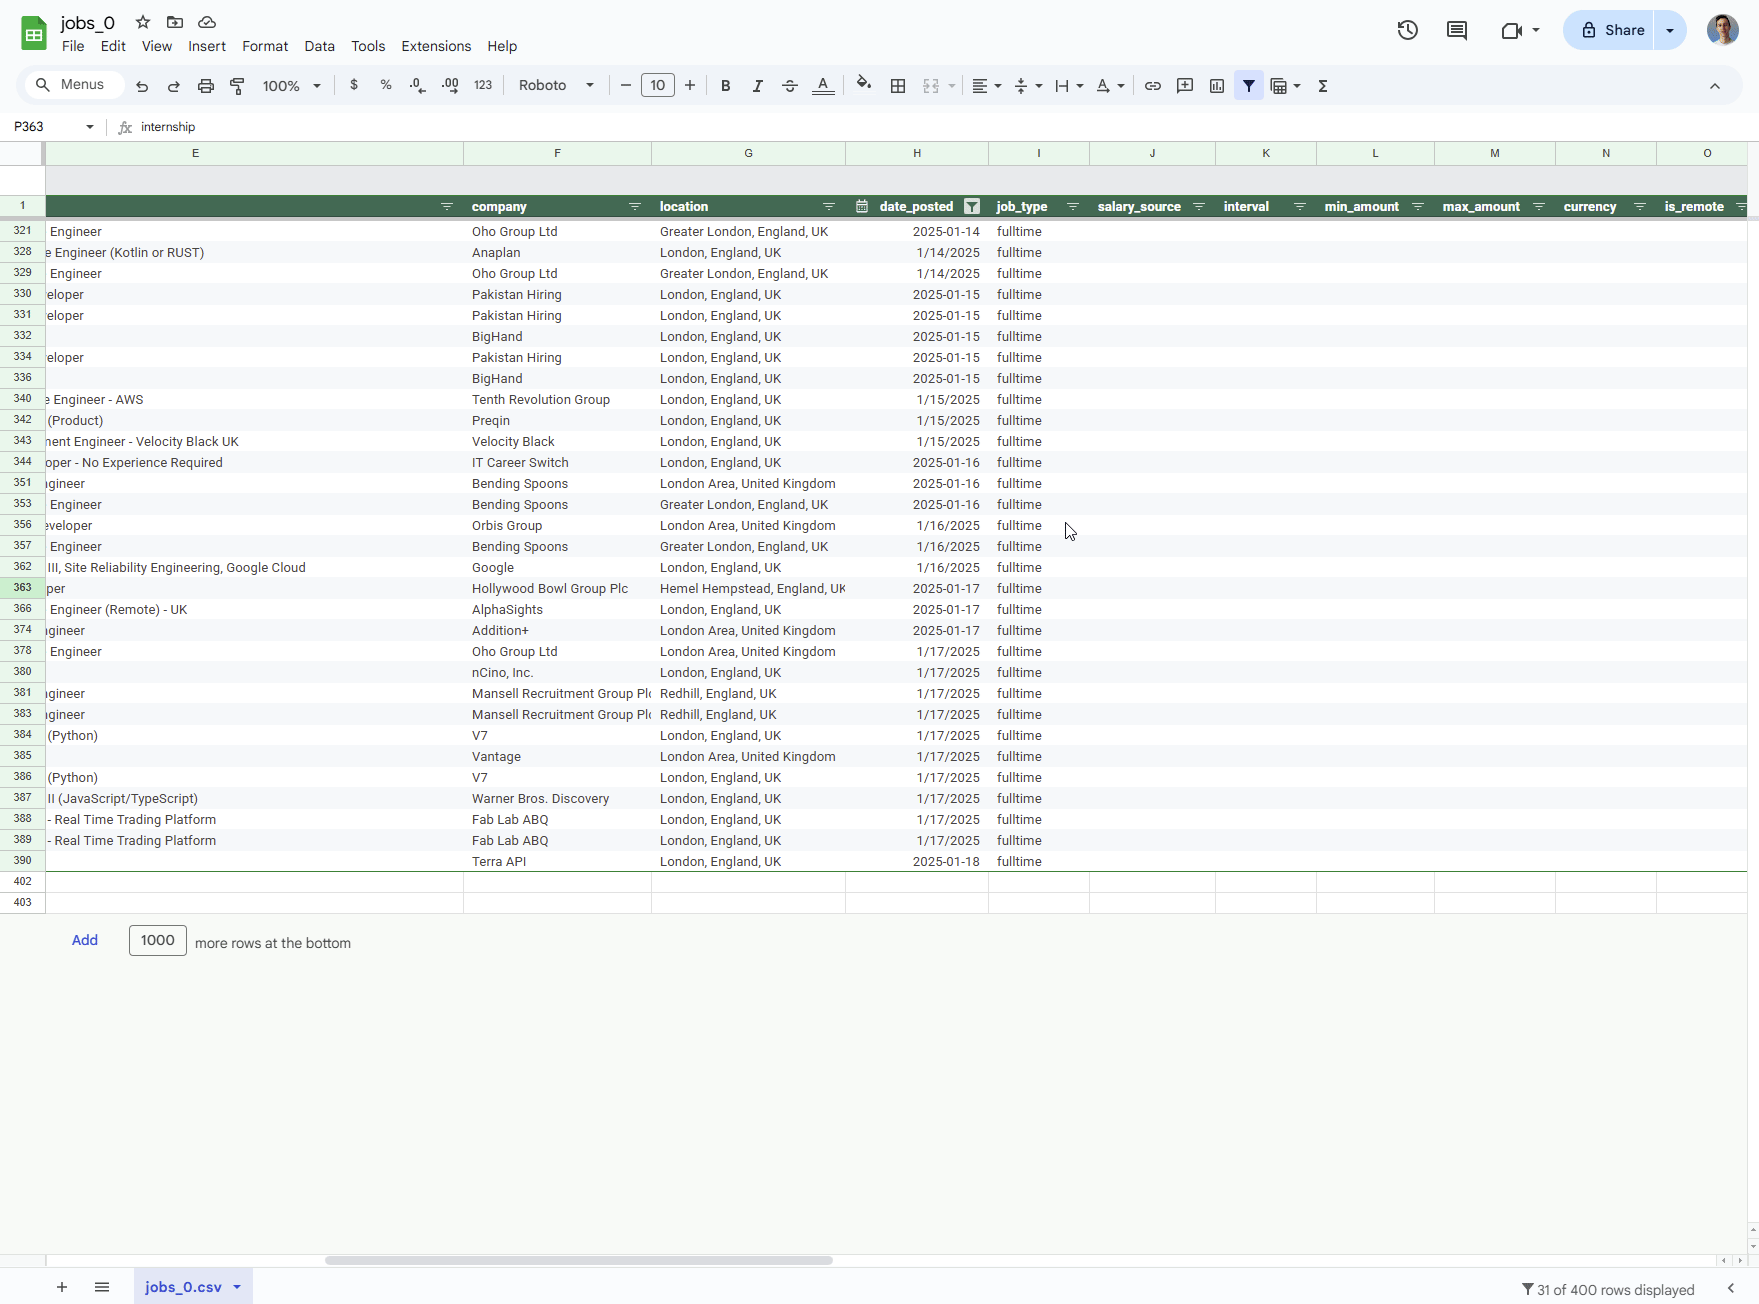1759x1304 pixels.
Task: Expand the Roboto font dropdown
Action: tap(556, 86)
